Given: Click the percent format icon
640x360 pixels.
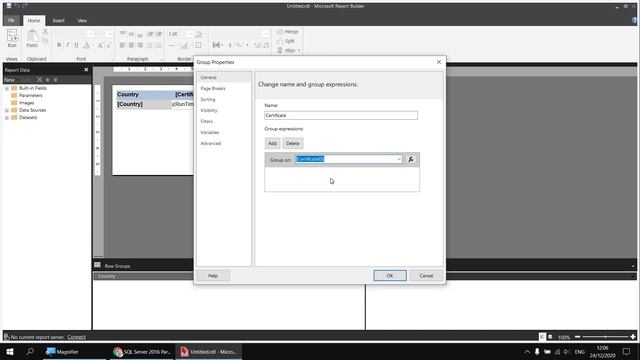Looking at the screenshot, I should [238, 45].
